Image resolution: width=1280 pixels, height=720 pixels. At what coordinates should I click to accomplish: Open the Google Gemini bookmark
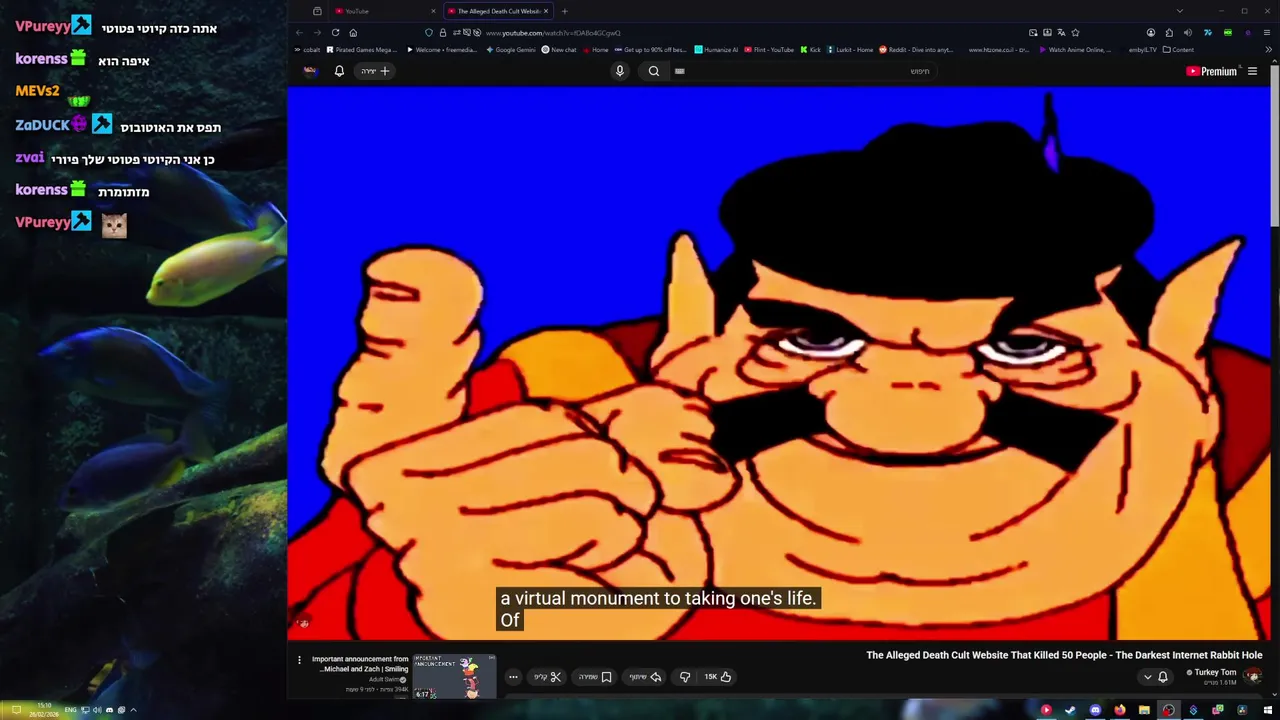coord(511,49)
